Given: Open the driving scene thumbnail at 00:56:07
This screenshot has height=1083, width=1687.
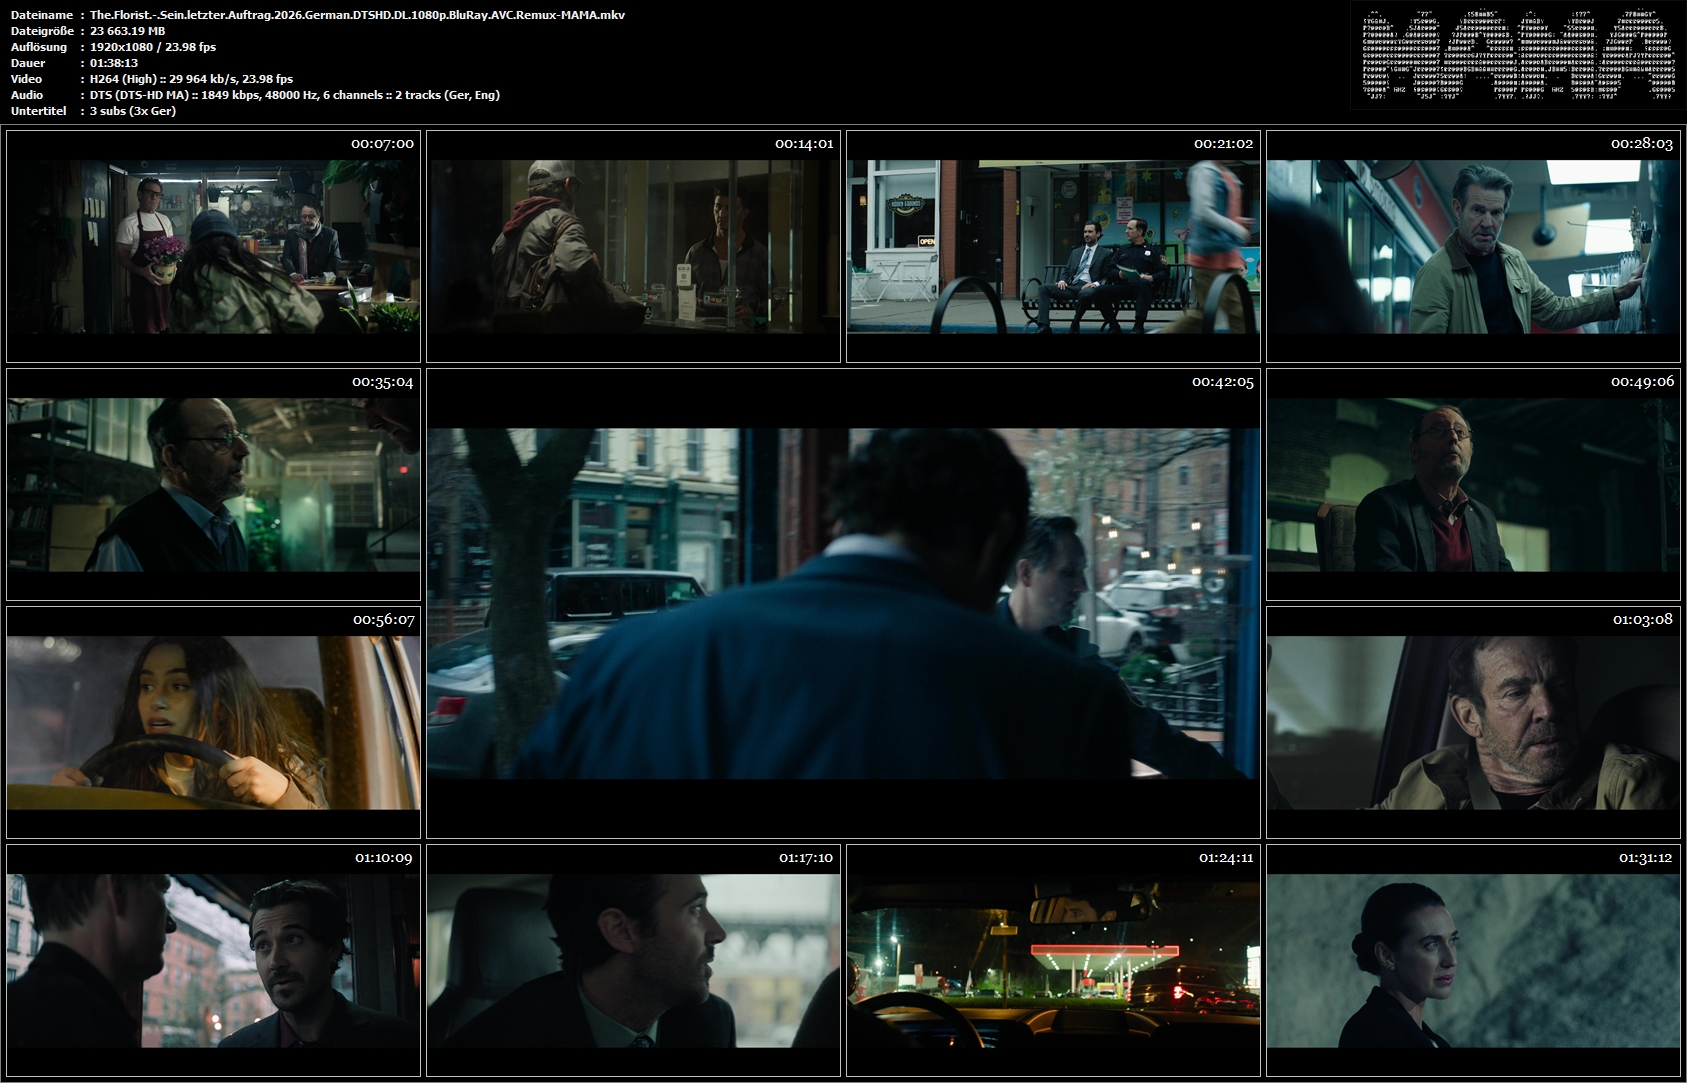Looking at the screenshot, I should [213, 722].
